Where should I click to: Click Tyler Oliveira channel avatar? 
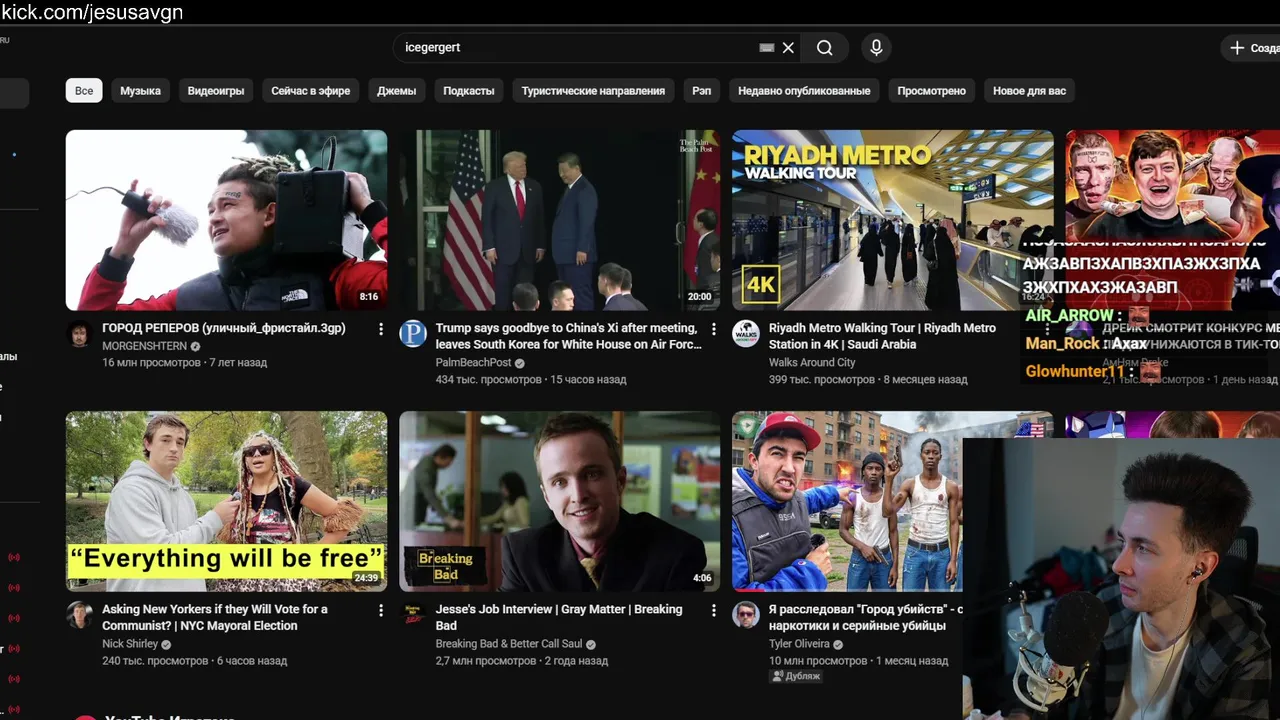coord(746,615)
